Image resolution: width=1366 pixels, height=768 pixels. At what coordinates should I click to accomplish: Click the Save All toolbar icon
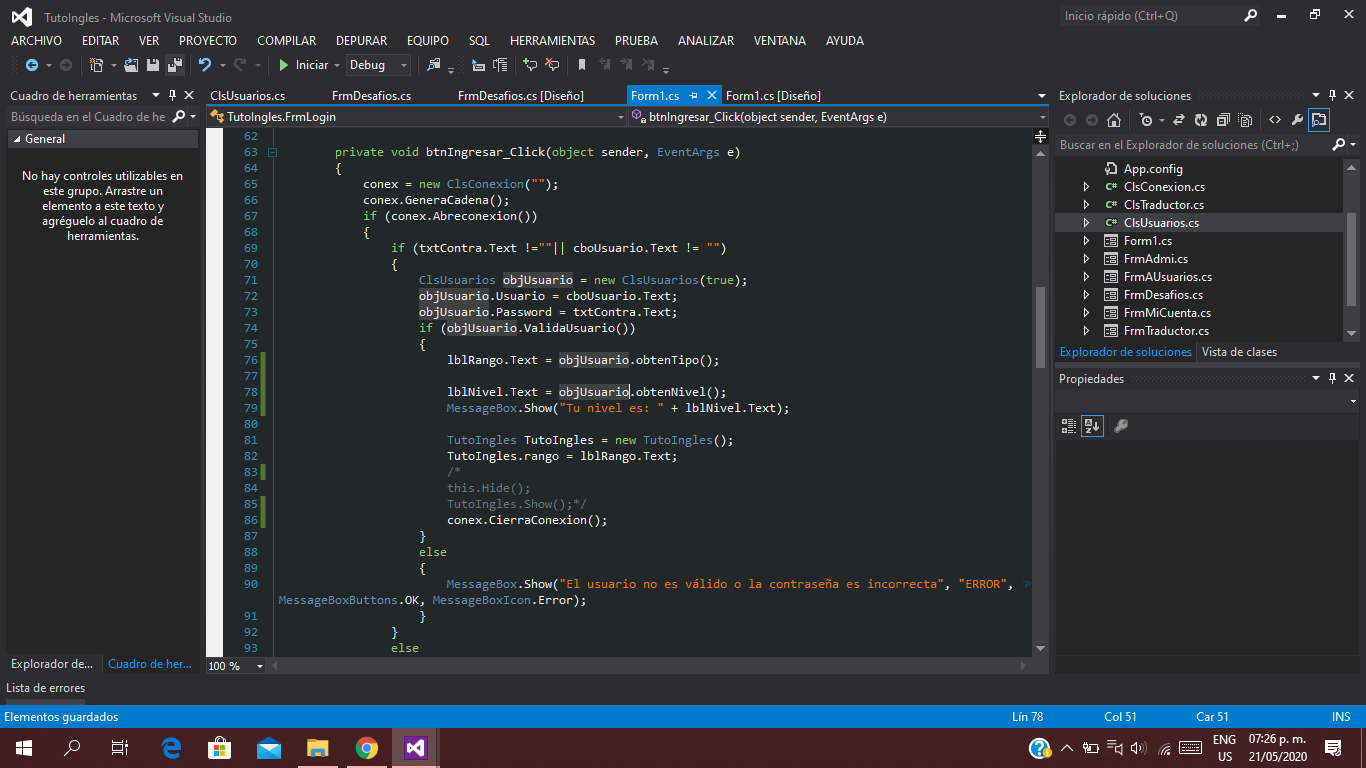(x=175, y=65)
